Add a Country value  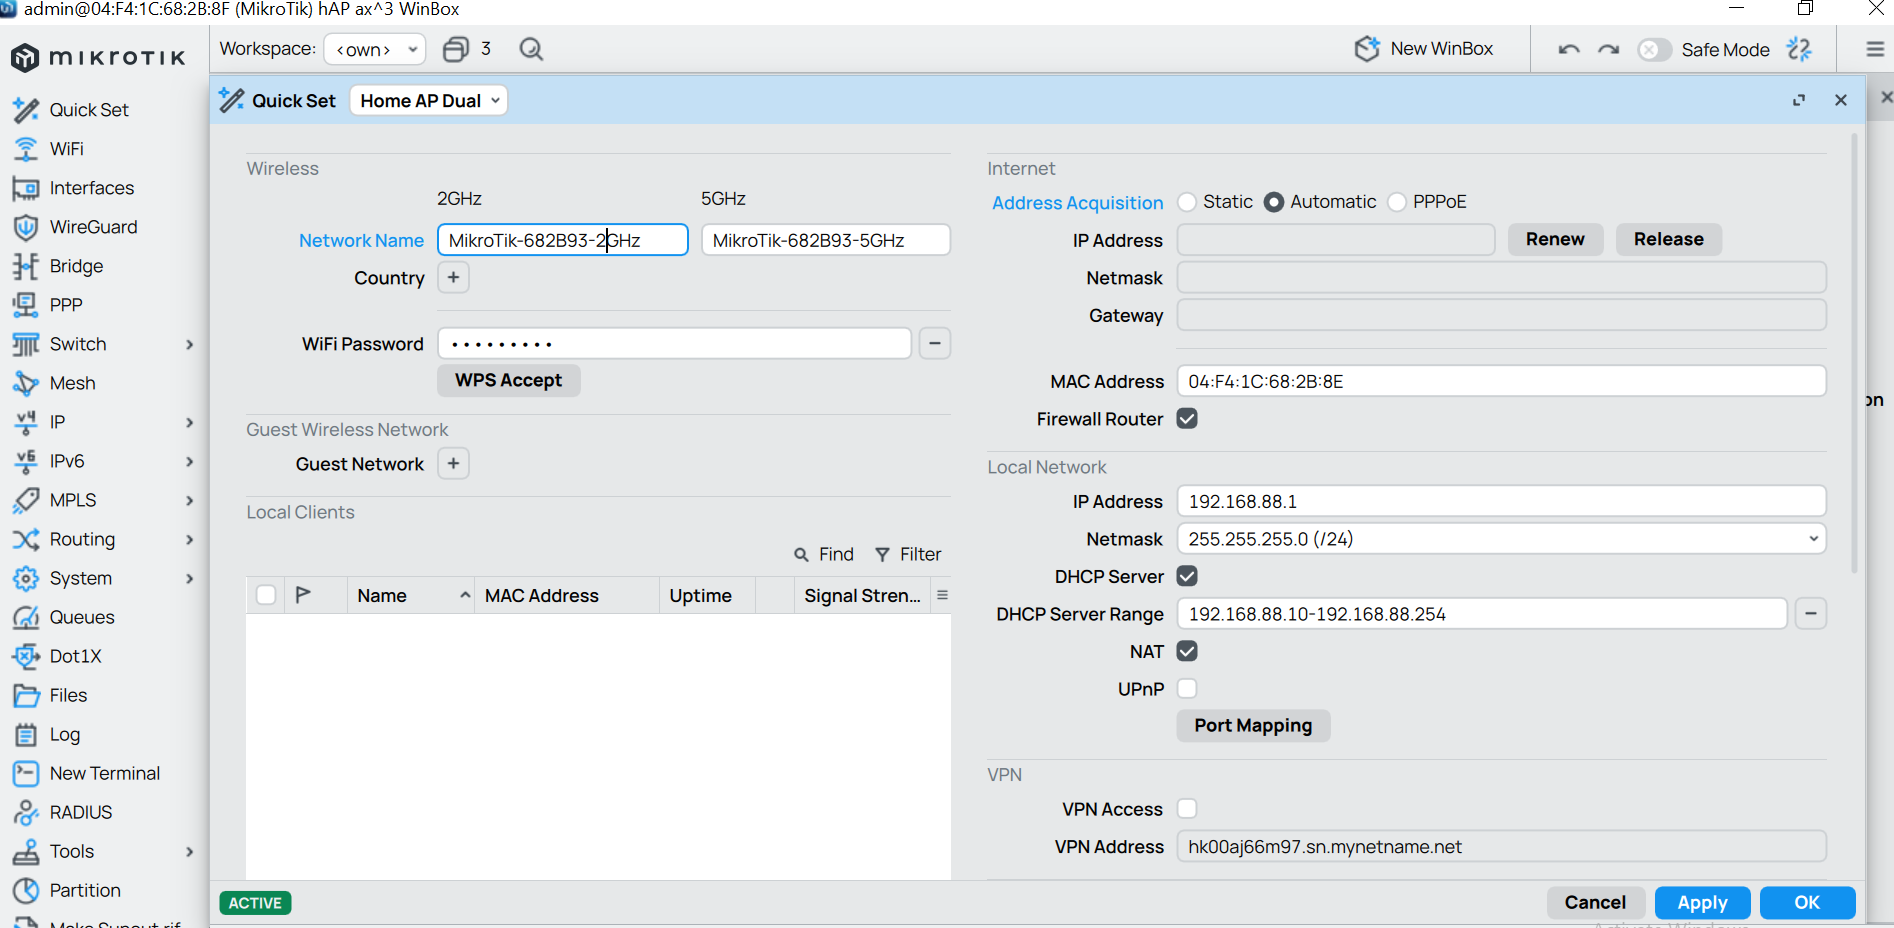[453, 277]
